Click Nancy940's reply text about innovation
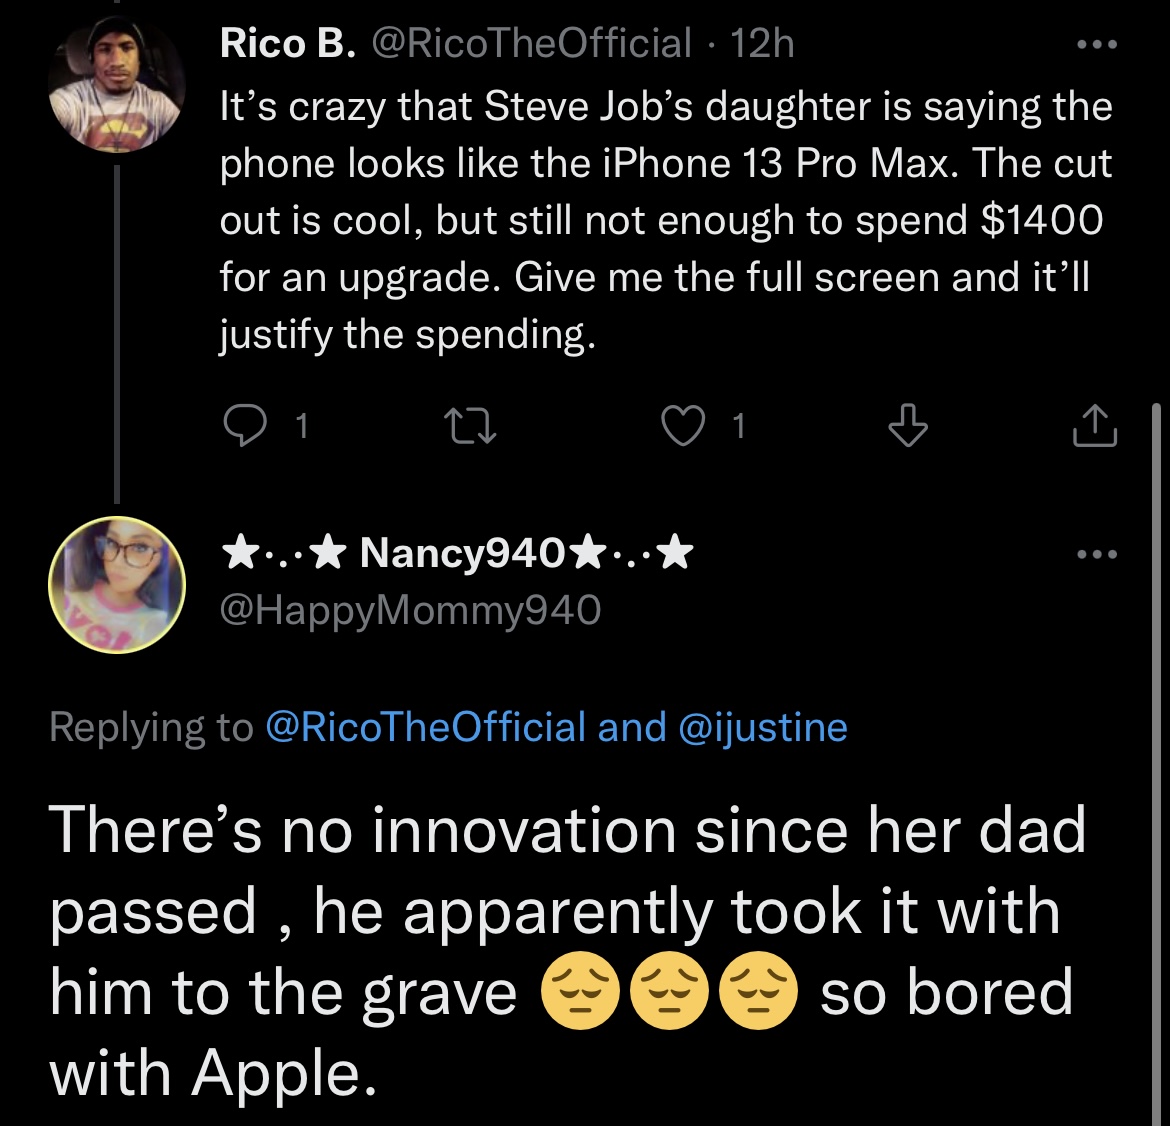 (x=567, y=951)
